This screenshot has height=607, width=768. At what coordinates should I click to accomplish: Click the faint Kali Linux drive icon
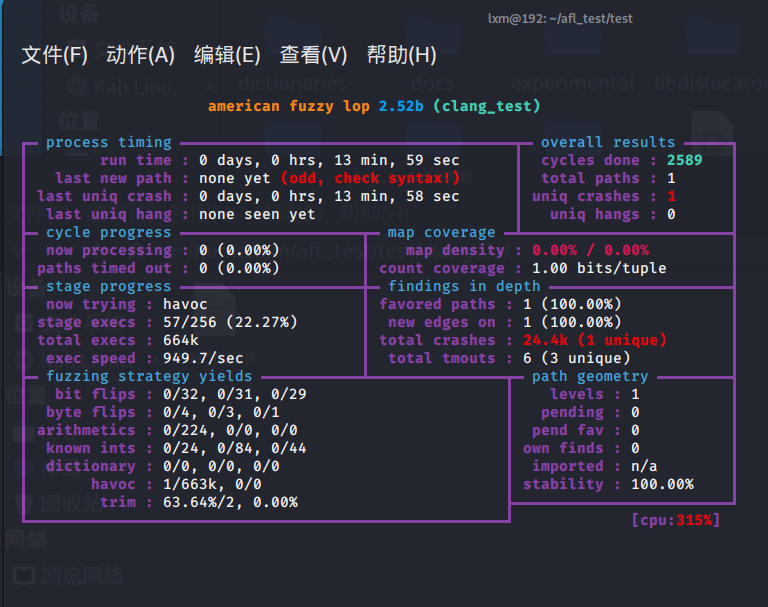tap(75, 86)
